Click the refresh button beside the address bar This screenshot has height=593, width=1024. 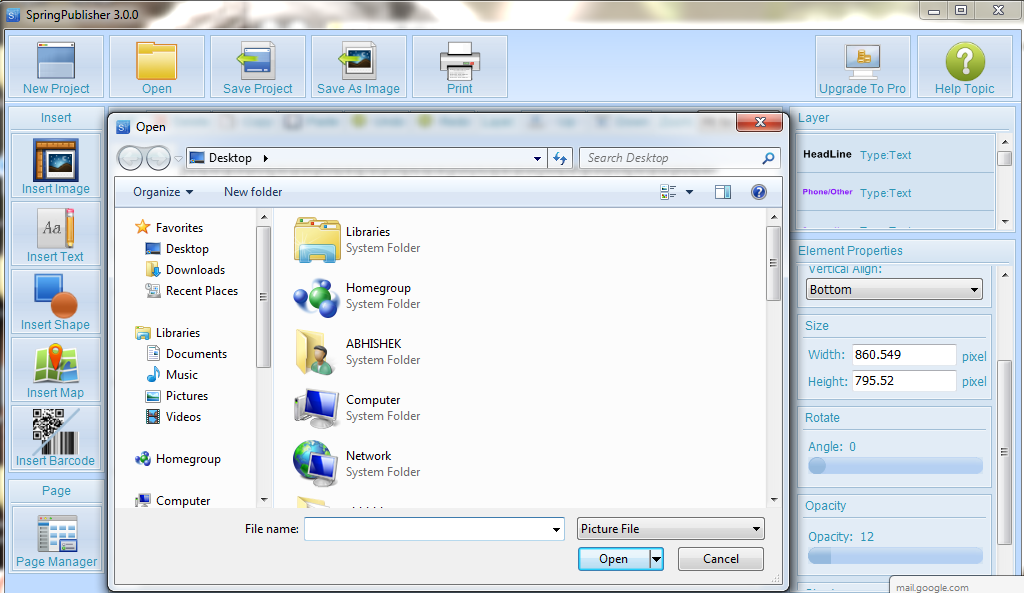click(x=560, y=158)
